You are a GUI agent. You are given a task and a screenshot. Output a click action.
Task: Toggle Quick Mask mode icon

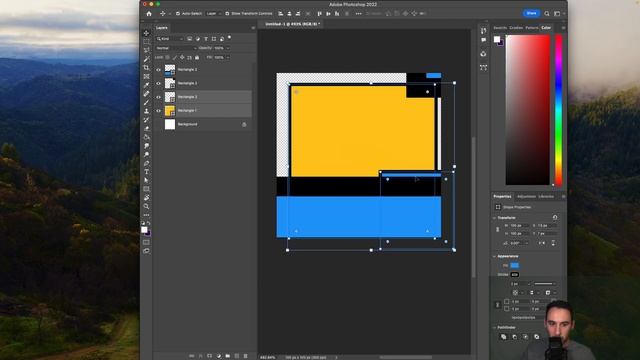click(147, 242)
